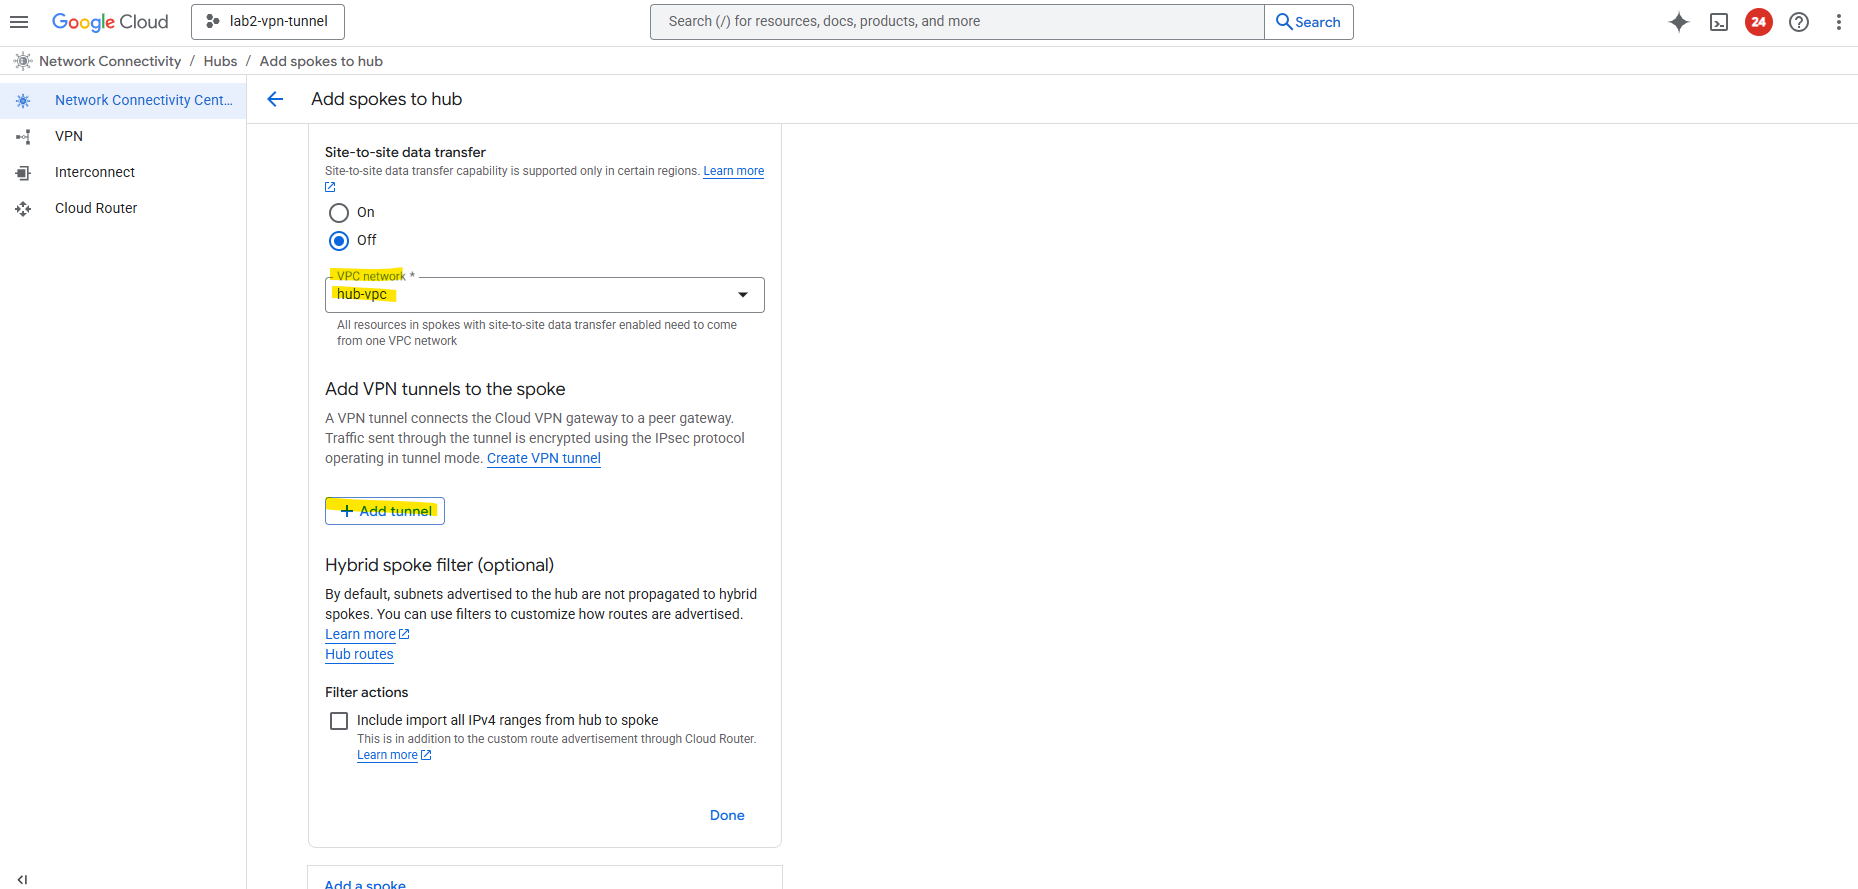Open the three-dot settings menu
The height and width of the screenshot is (889, 1858).
pyautogui.click(x=1838, y=22)
